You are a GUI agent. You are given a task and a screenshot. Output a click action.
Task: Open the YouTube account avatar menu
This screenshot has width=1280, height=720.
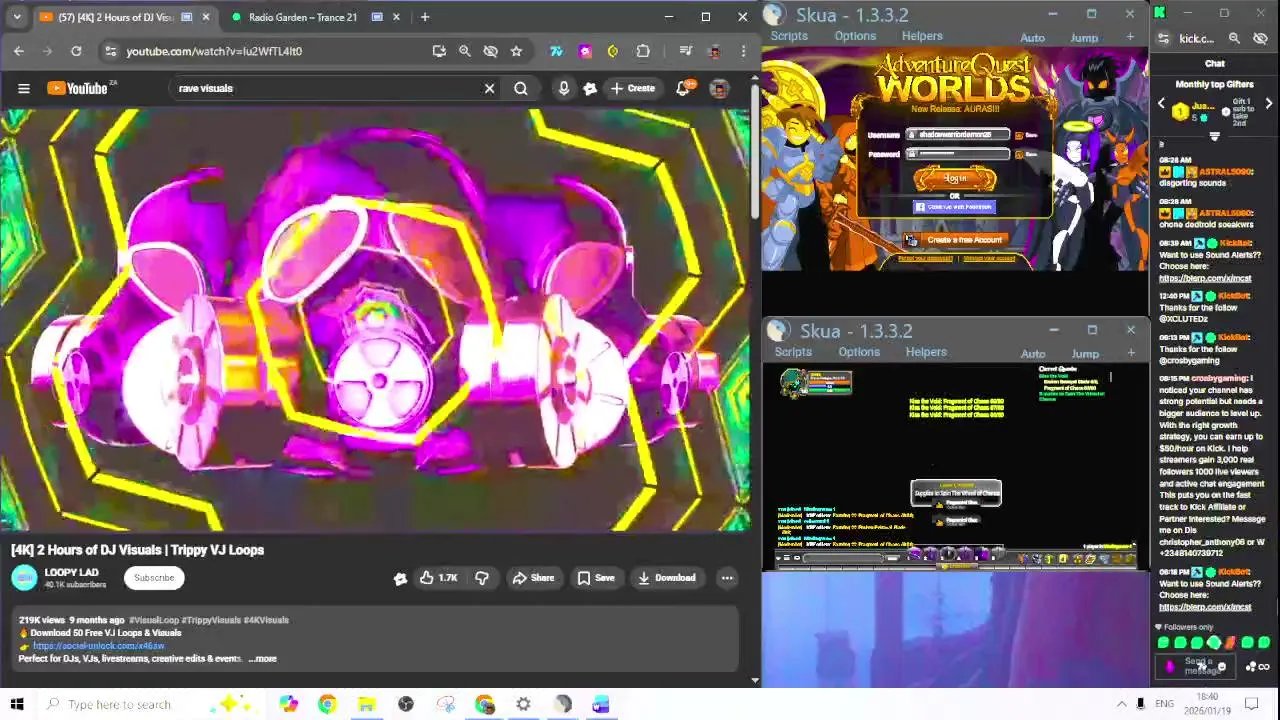[x=719, y=88]
